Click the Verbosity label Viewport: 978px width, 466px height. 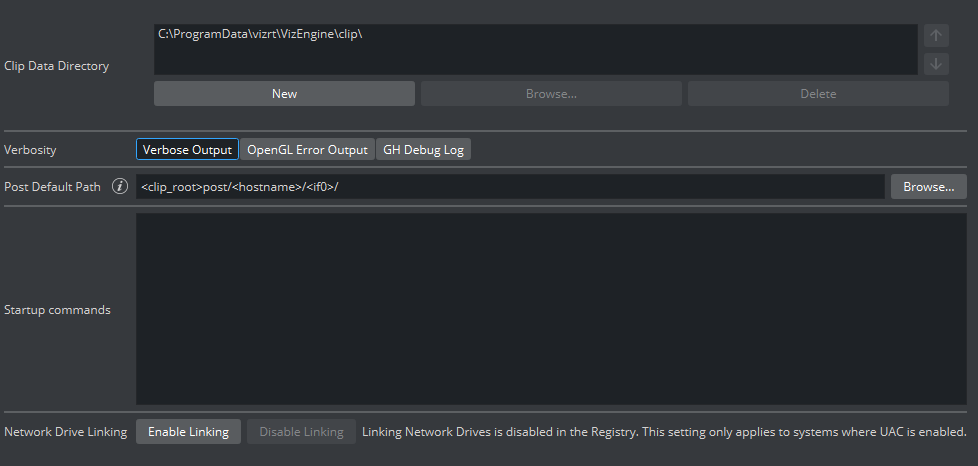30,150
